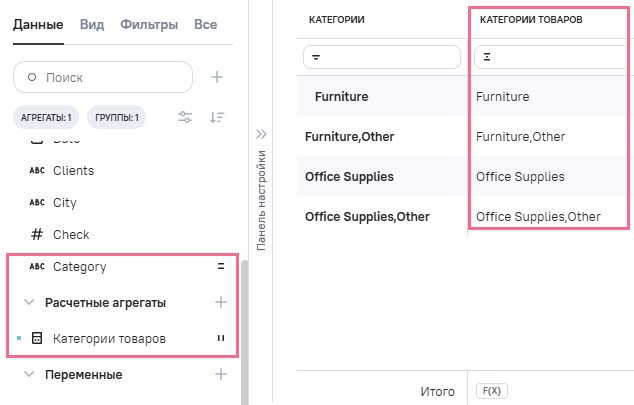
Task: Collapse the Переменные section
Action: [29, 374]
